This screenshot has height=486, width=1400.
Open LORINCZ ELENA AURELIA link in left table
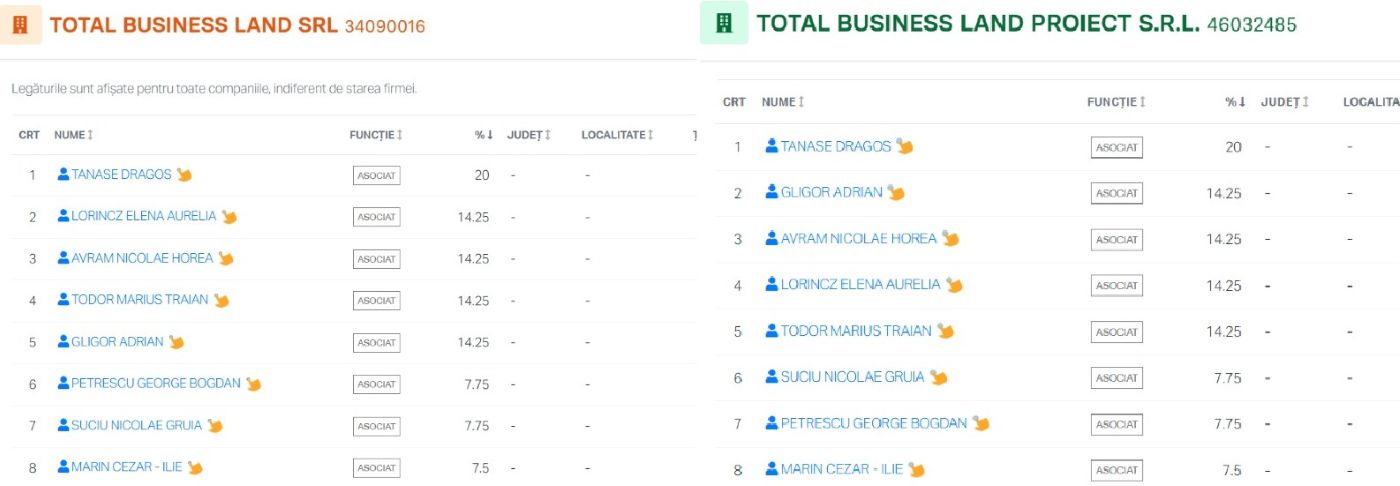tap(144, 216)
